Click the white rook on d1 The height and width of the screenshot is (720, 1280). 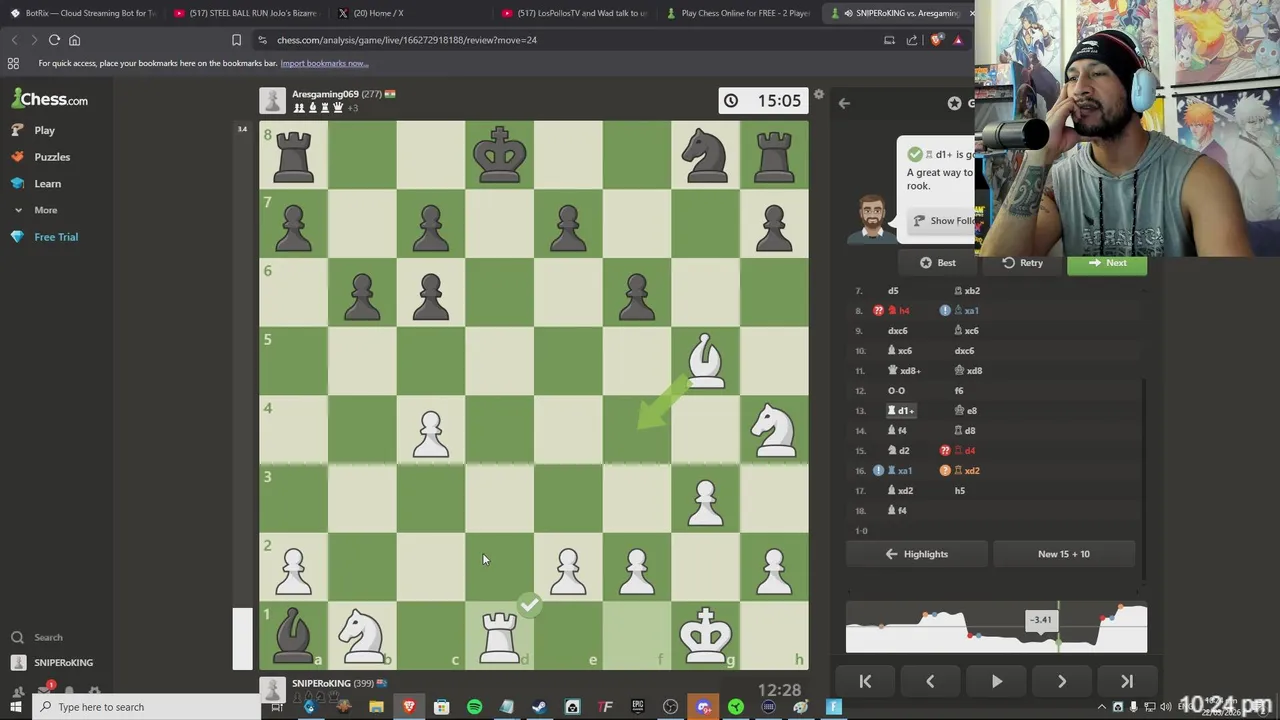(499, 636)
